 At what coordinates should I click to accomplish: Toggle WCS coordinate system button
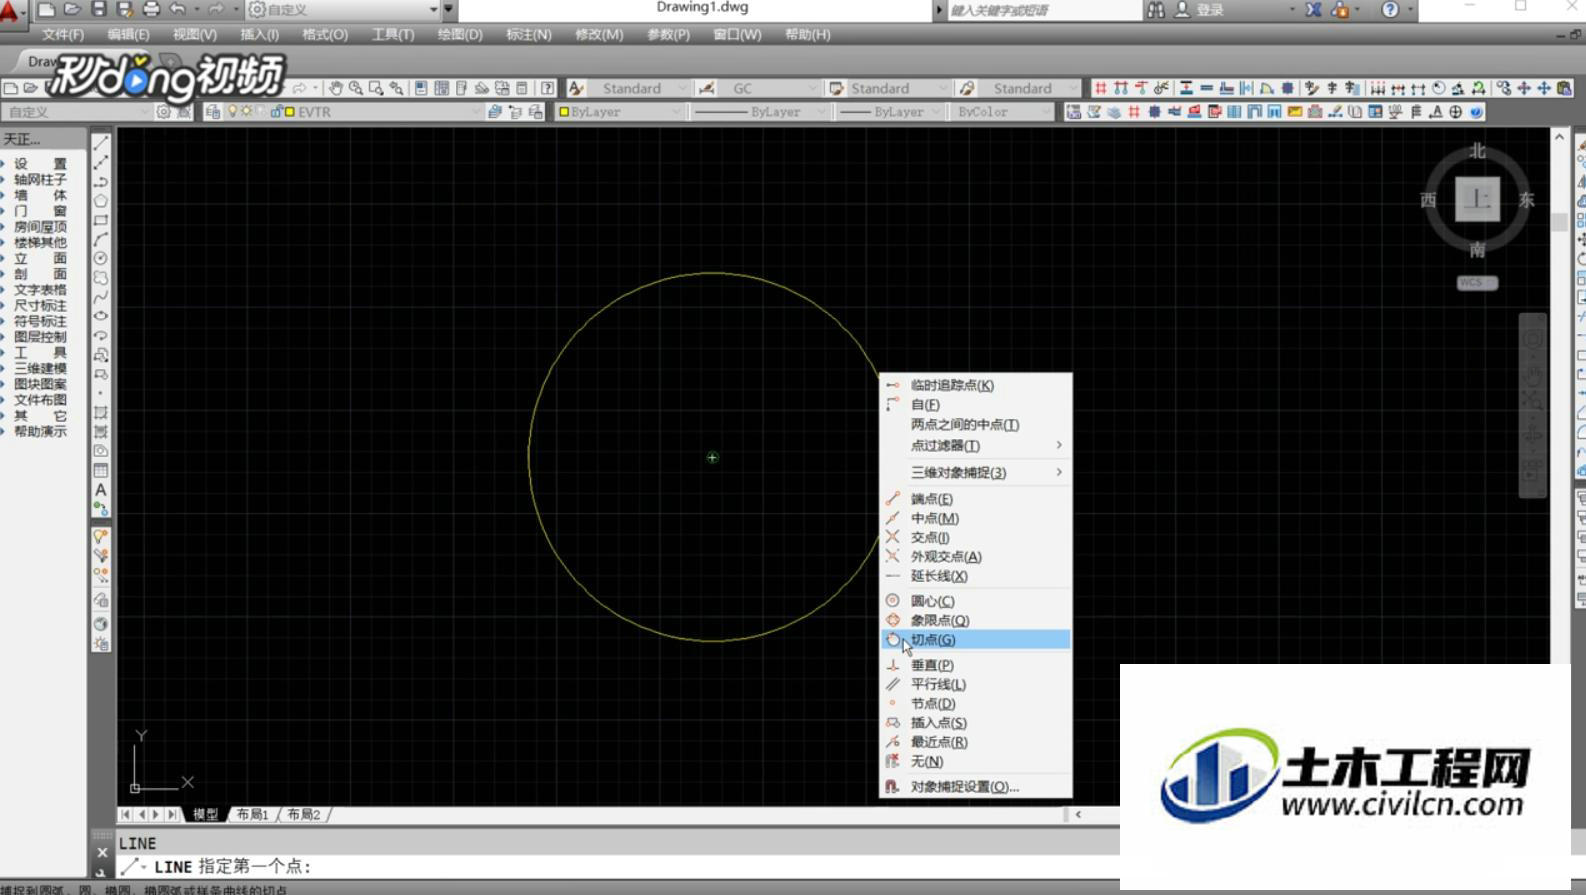(1477, 283)
